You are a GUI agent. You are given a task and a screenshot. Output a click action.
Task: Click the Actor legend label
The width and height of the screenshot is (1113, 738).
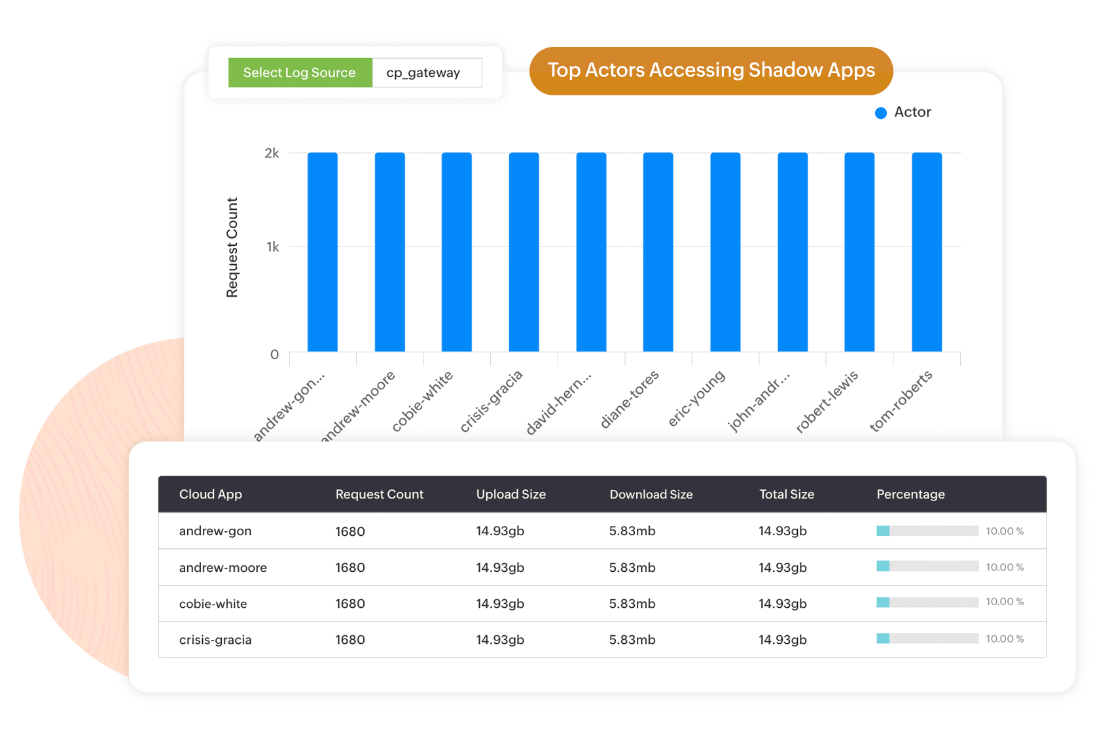[912, 113]
